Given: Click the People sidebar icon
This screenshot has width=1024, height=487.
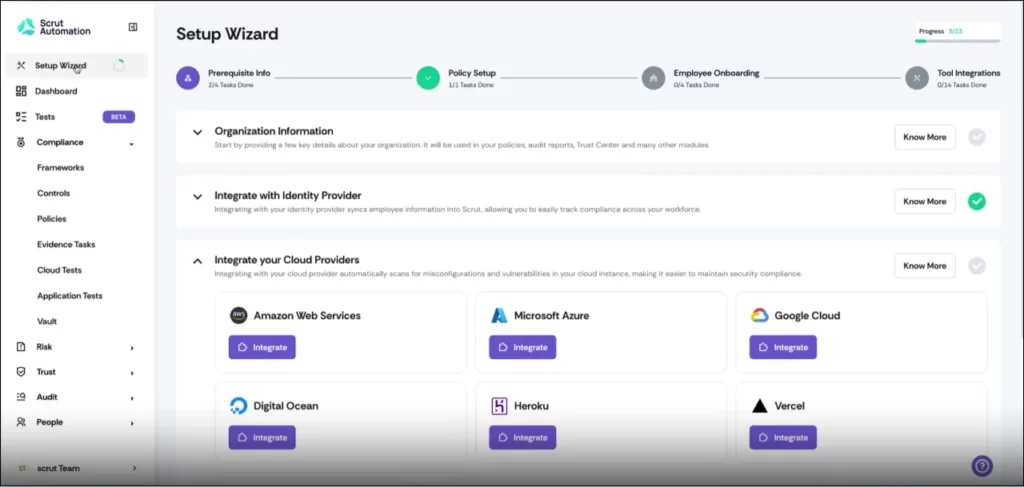Looking at the screenshot, I should (x=21, y=422).
